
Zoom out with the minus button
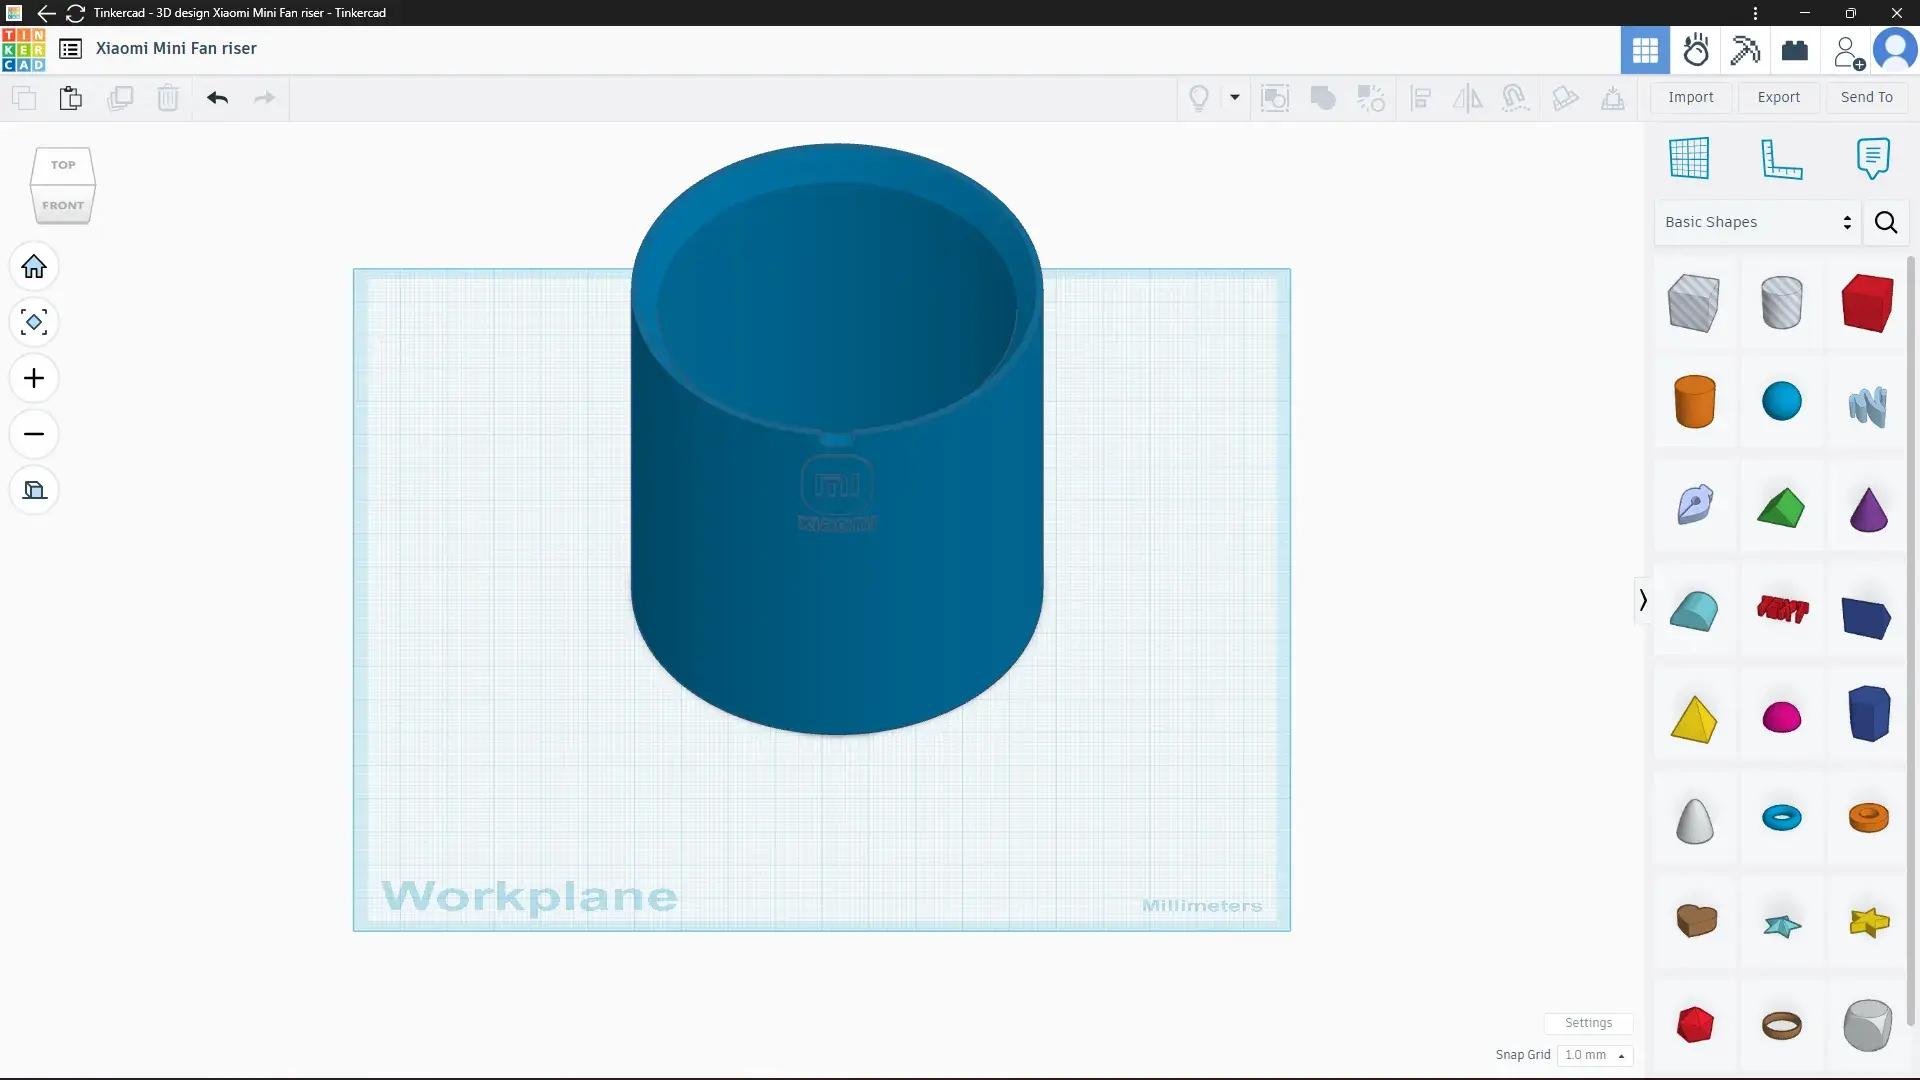pyautogui.click(x=34, y=434)
